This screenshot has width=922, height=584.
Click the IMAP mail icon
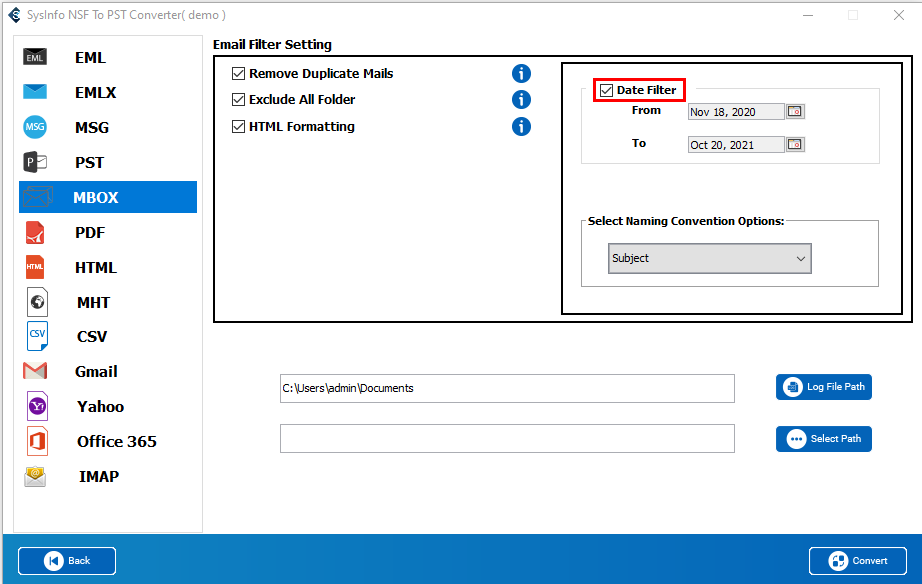pyautogui.click(x=35, y=476)
